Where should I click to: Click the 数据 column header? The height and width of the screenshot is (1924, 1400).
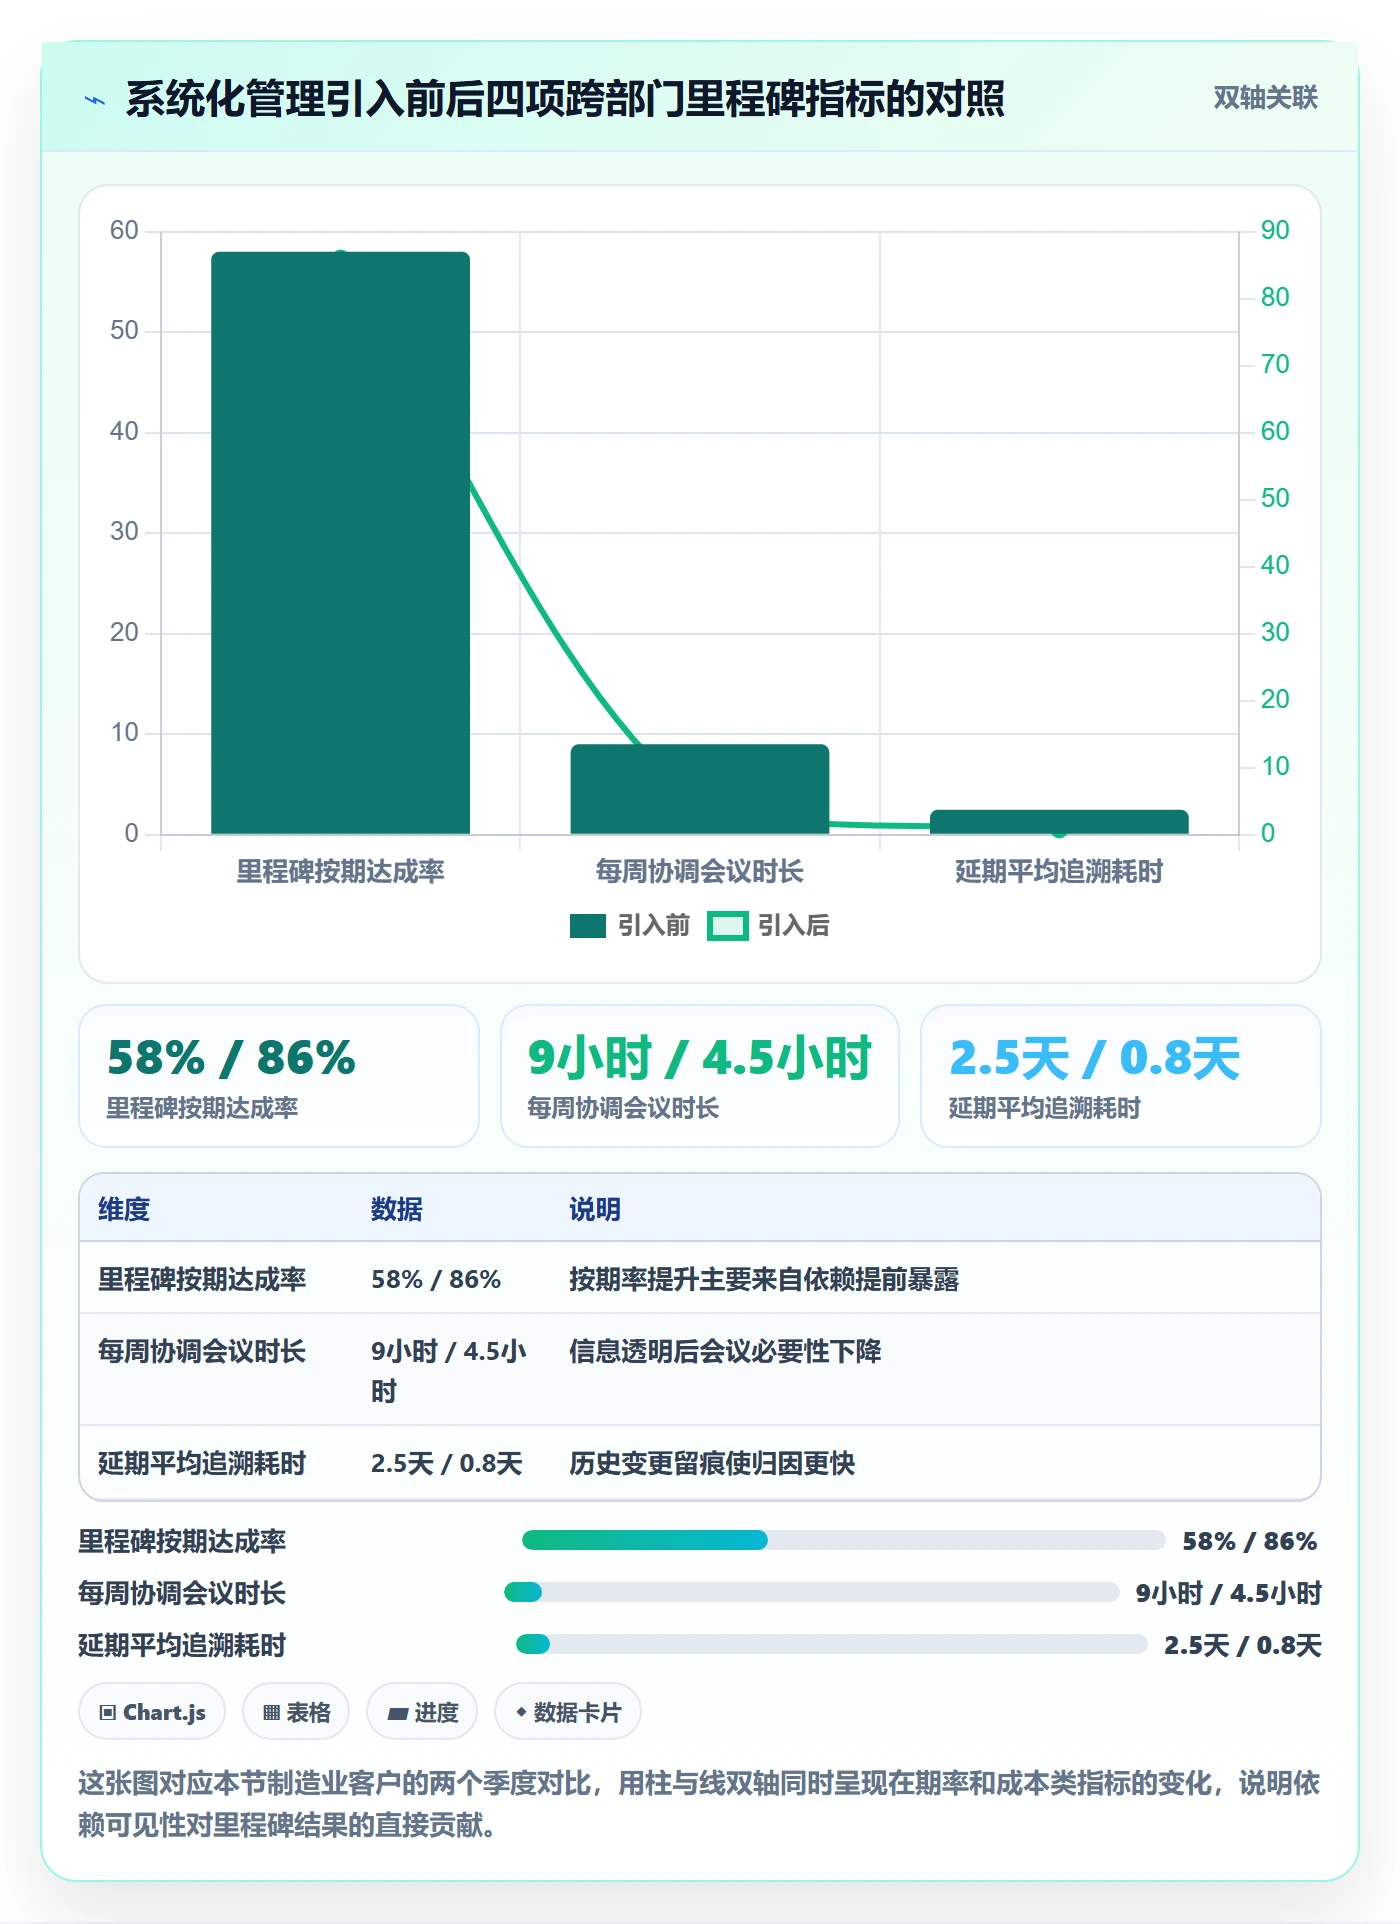pos(397,1209)
